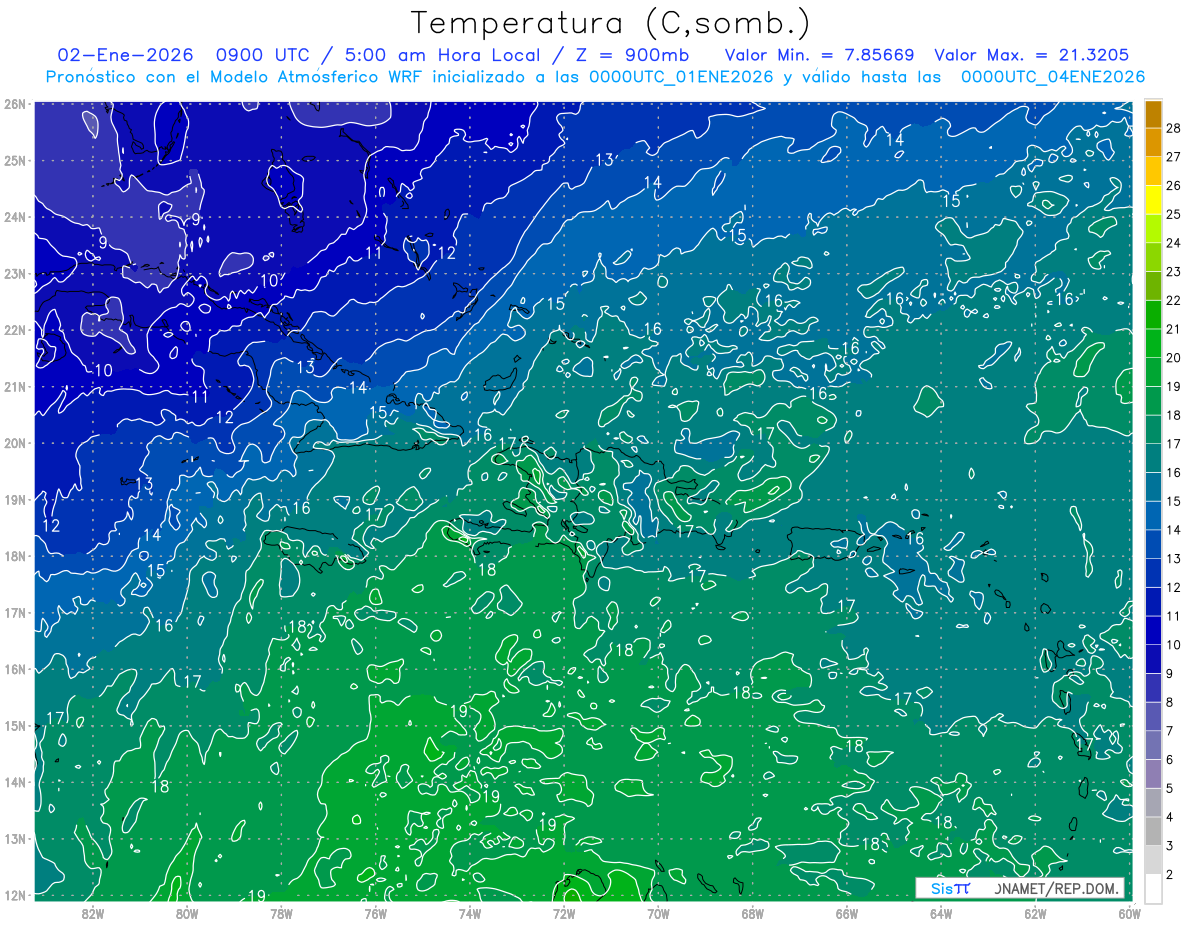Click the color scale label "4"
This screenshot has width=1200, height=927.
1170,817
